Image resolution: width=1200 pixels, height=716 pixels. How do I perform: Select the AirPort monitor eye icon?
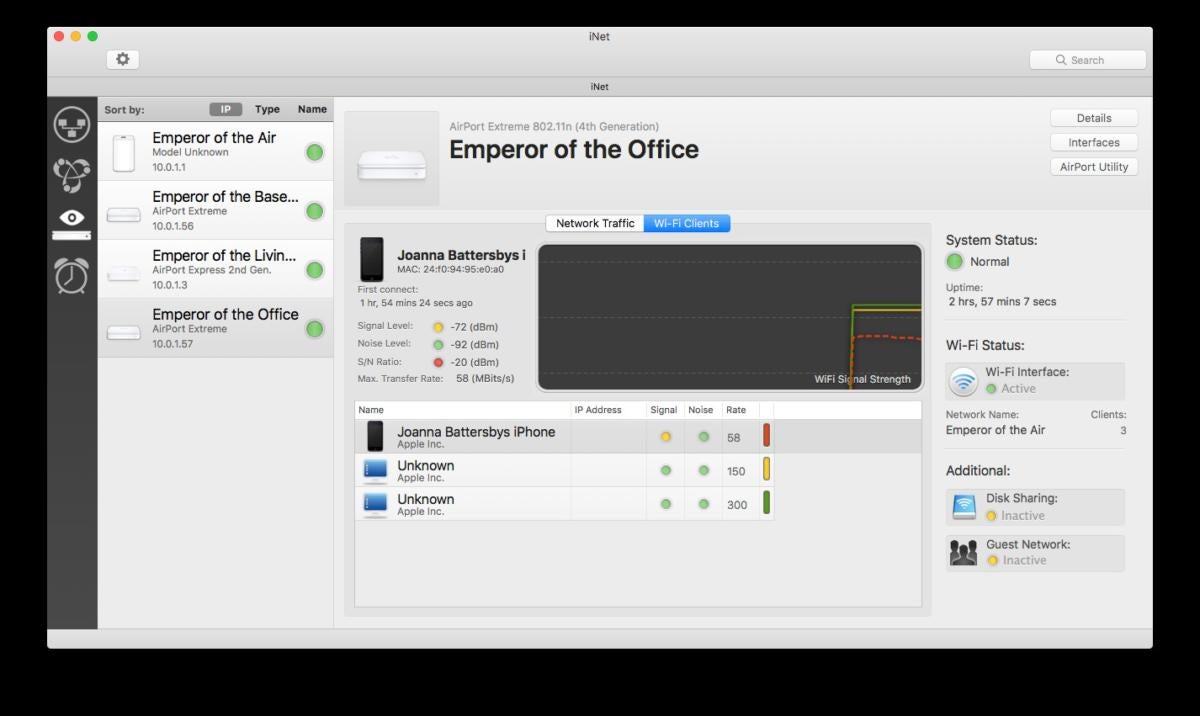click(x=72, y=223)
